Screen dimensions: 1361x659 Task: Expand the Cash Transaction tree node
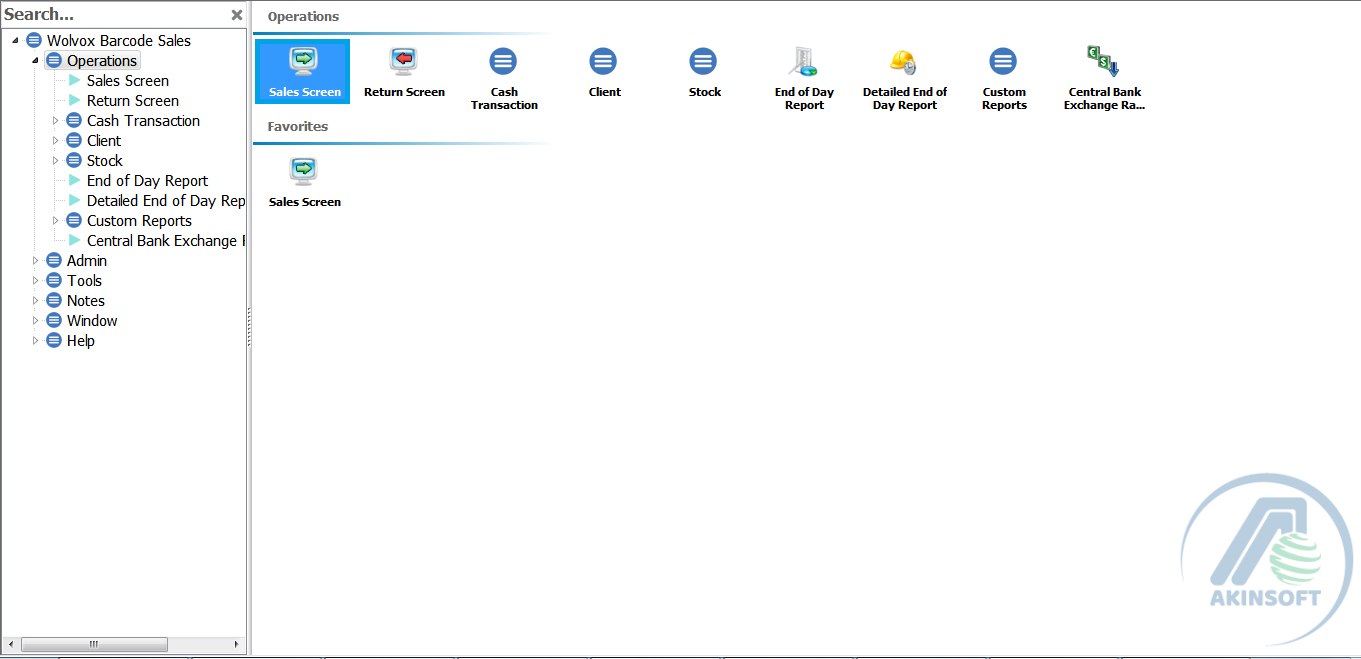pyautogui.click(x=56, y=121)
